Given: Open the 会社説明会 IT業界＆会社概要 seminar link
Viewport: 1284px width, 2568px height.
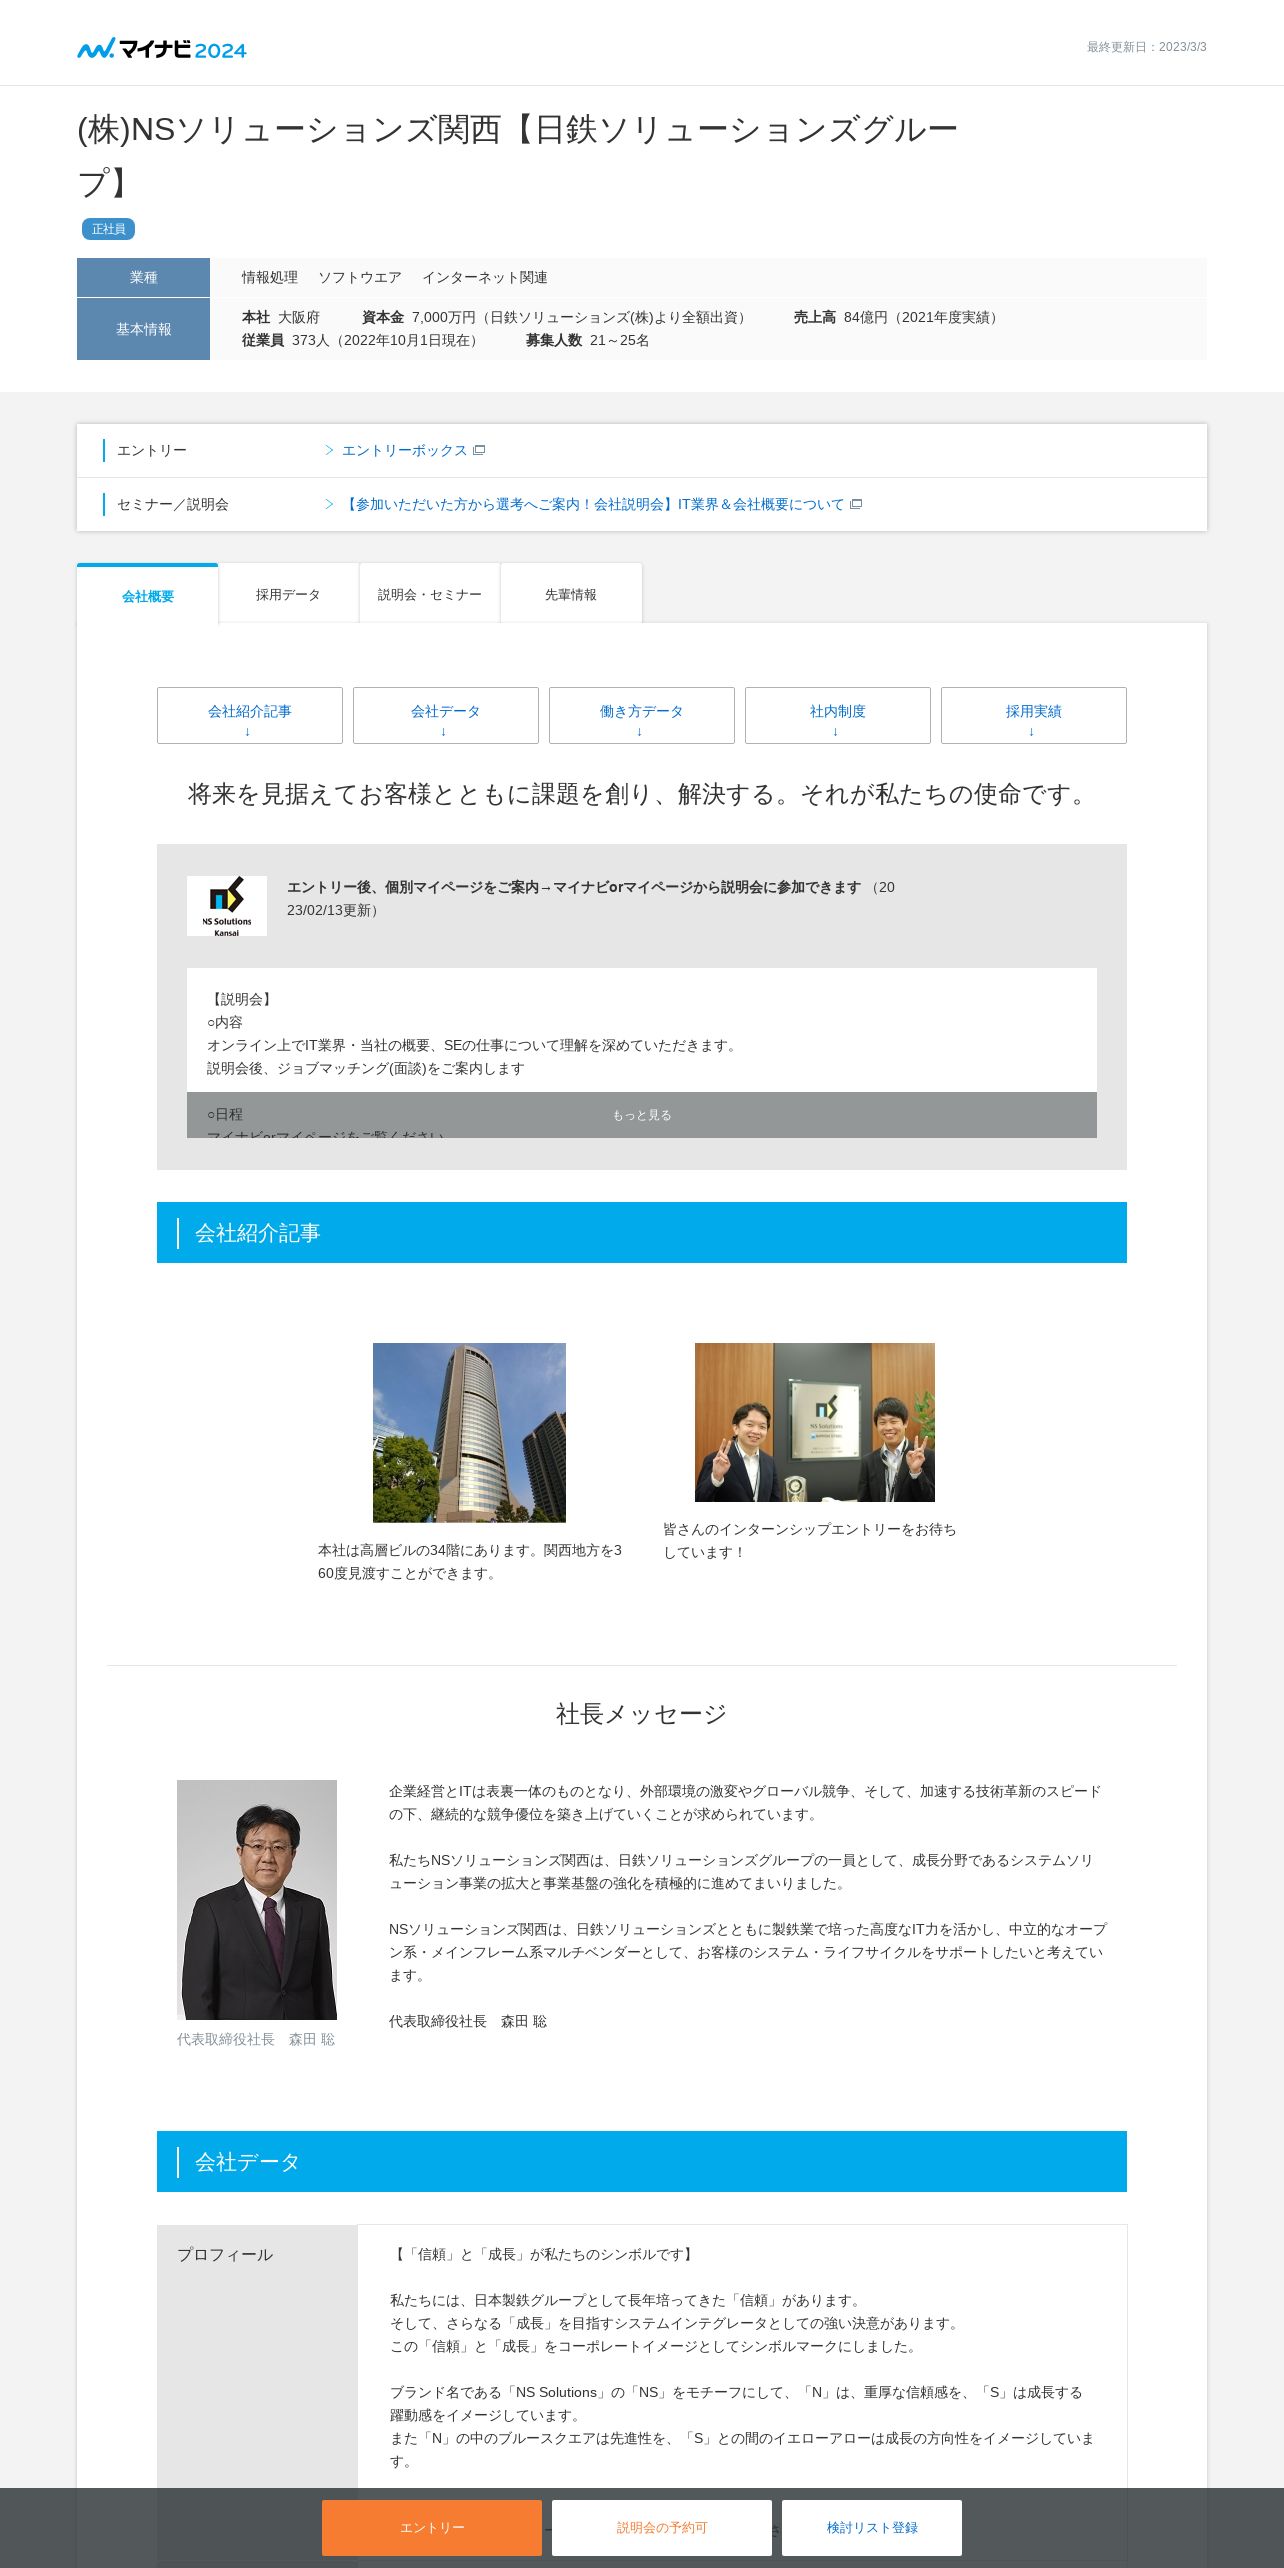Looking at the screenshot, I should 593,504.
